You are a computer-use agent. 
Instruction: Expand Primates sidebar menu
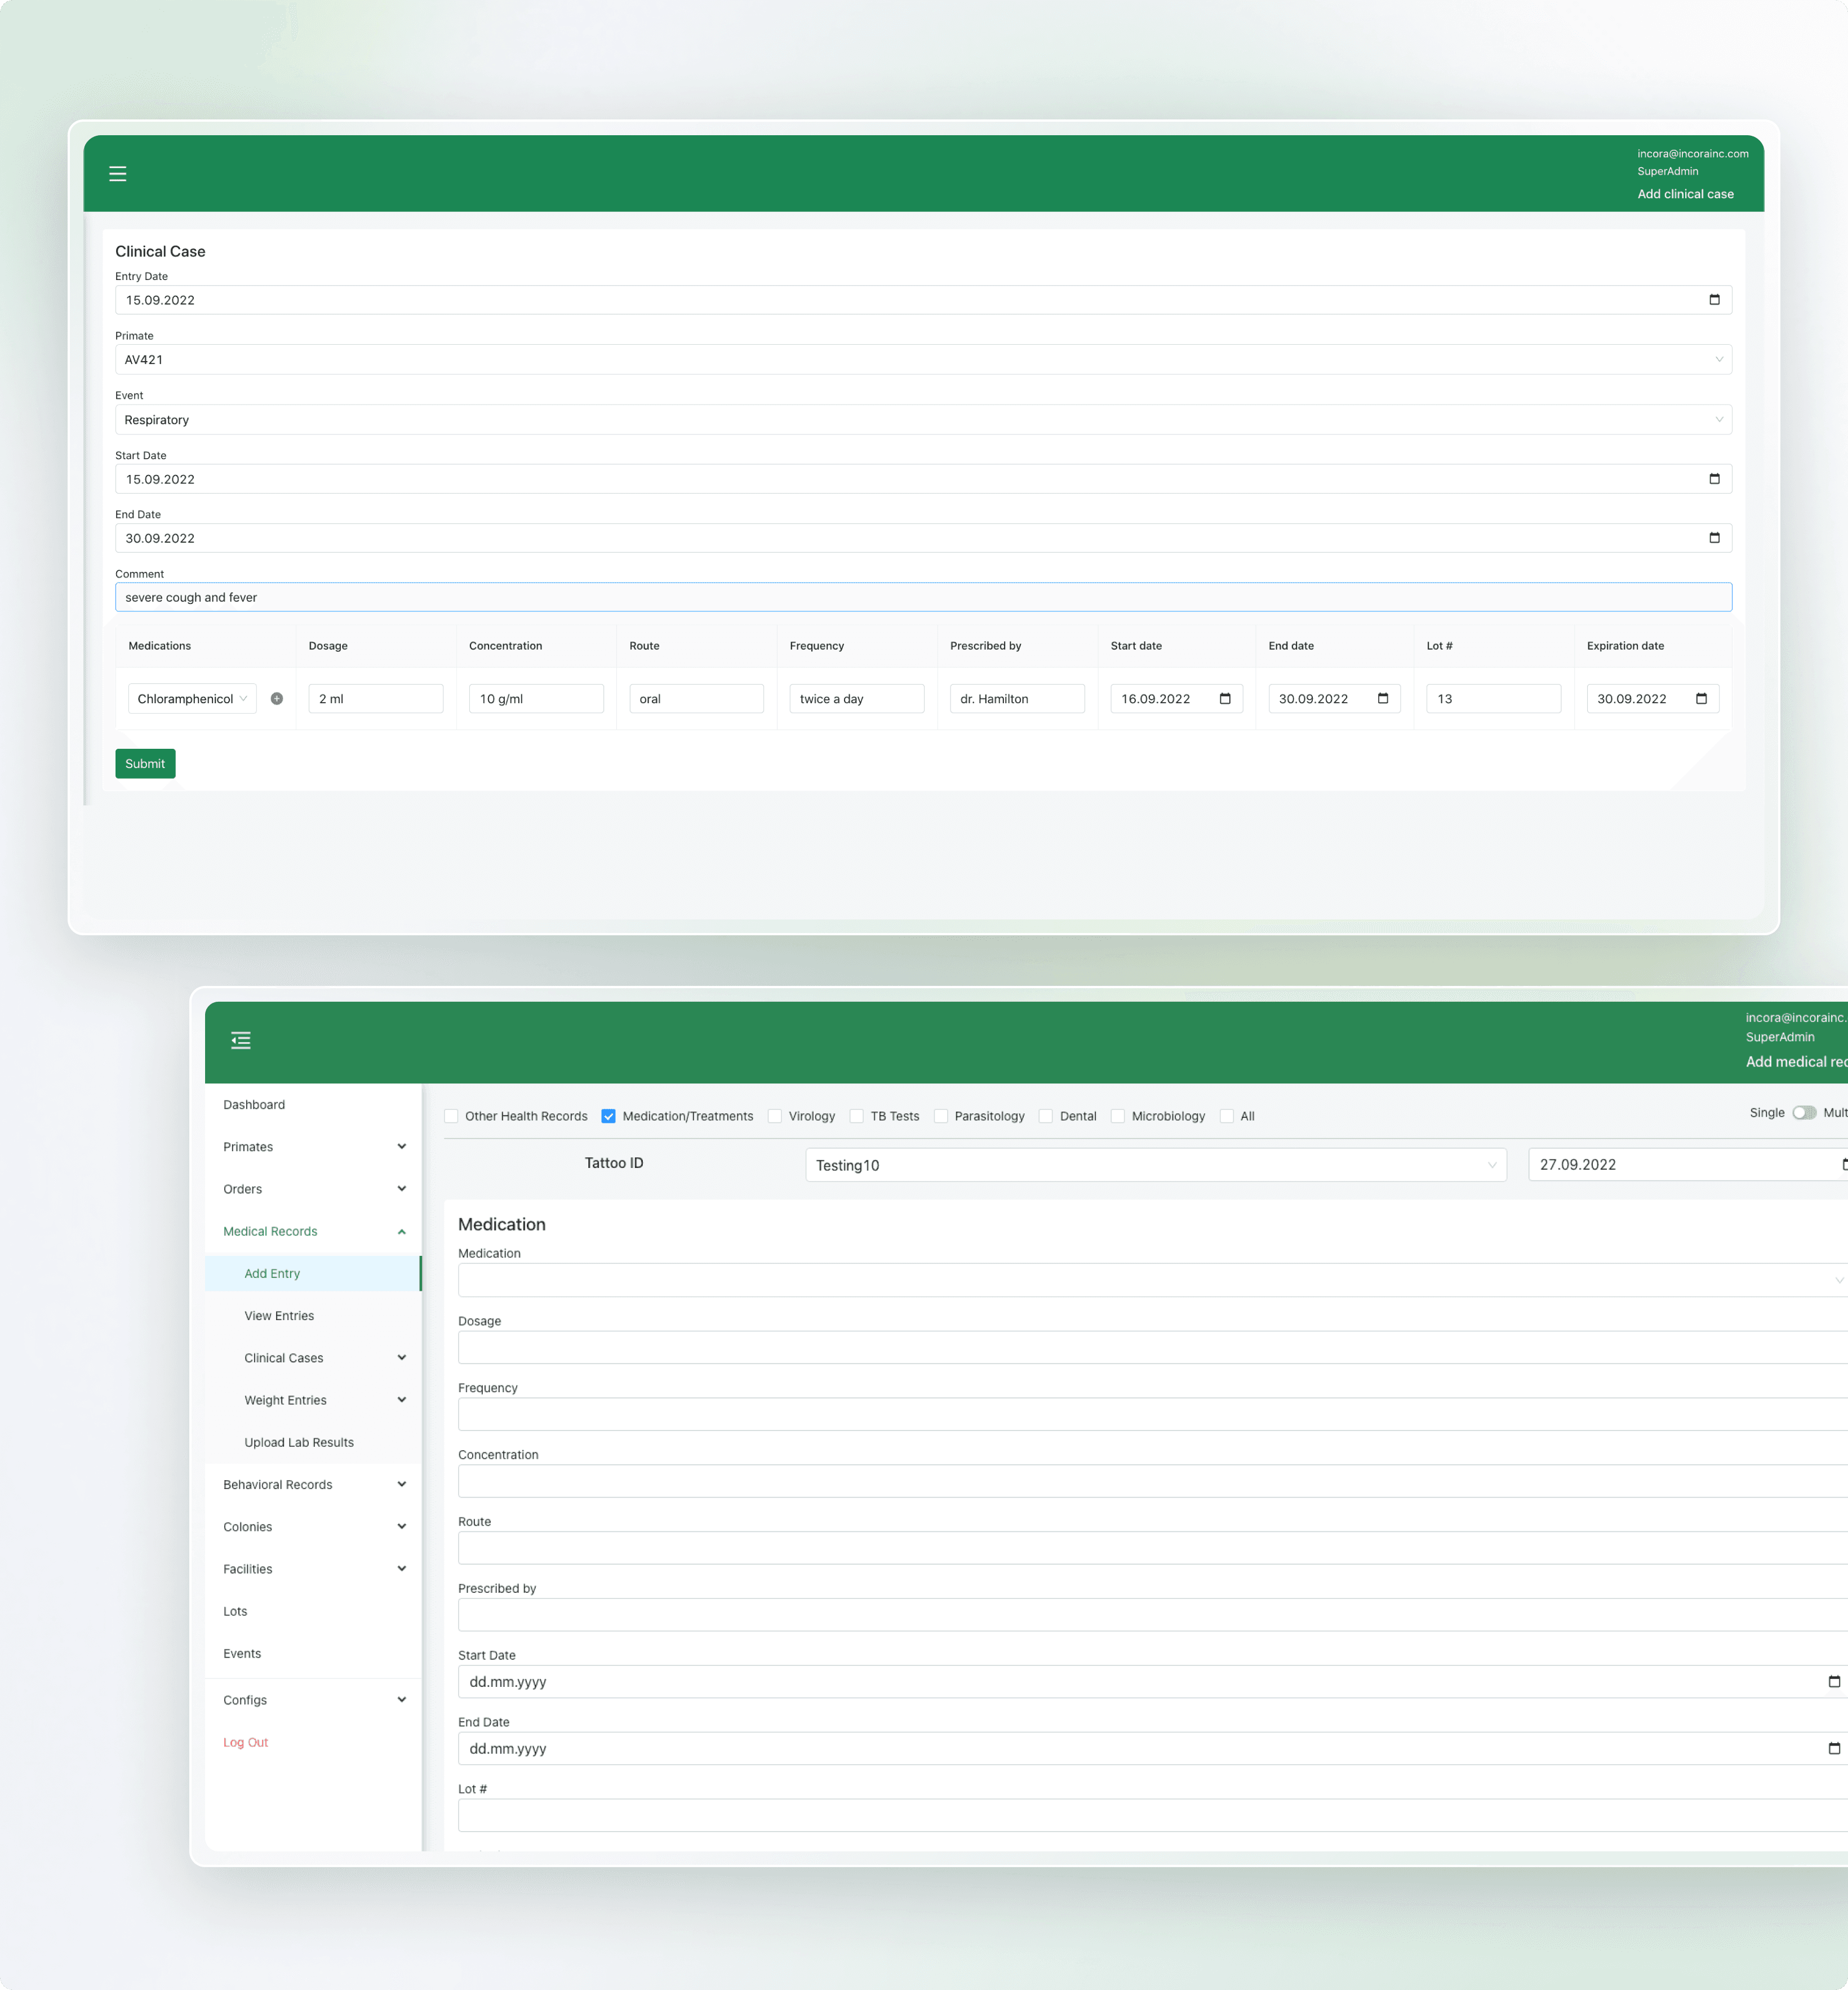coord(313,1147)
